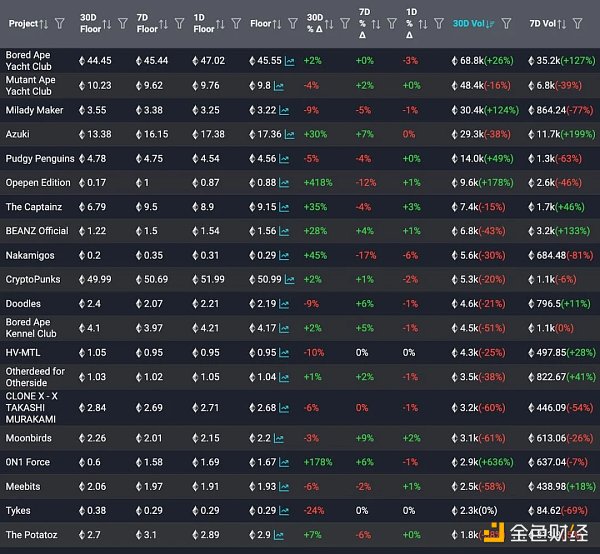Click the 7D Vol column header label

543,24
